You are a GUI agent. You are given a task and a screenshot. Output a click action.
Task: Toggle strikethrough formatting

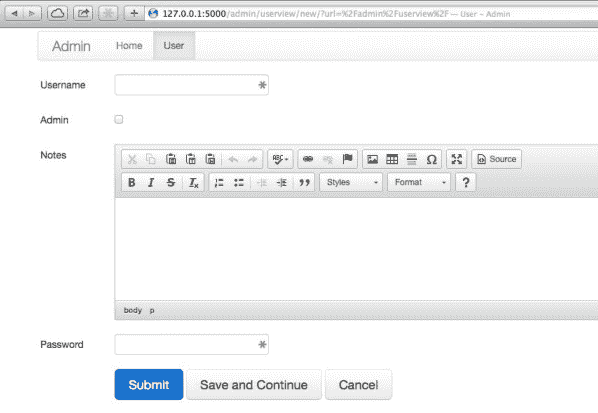[171, 182]
